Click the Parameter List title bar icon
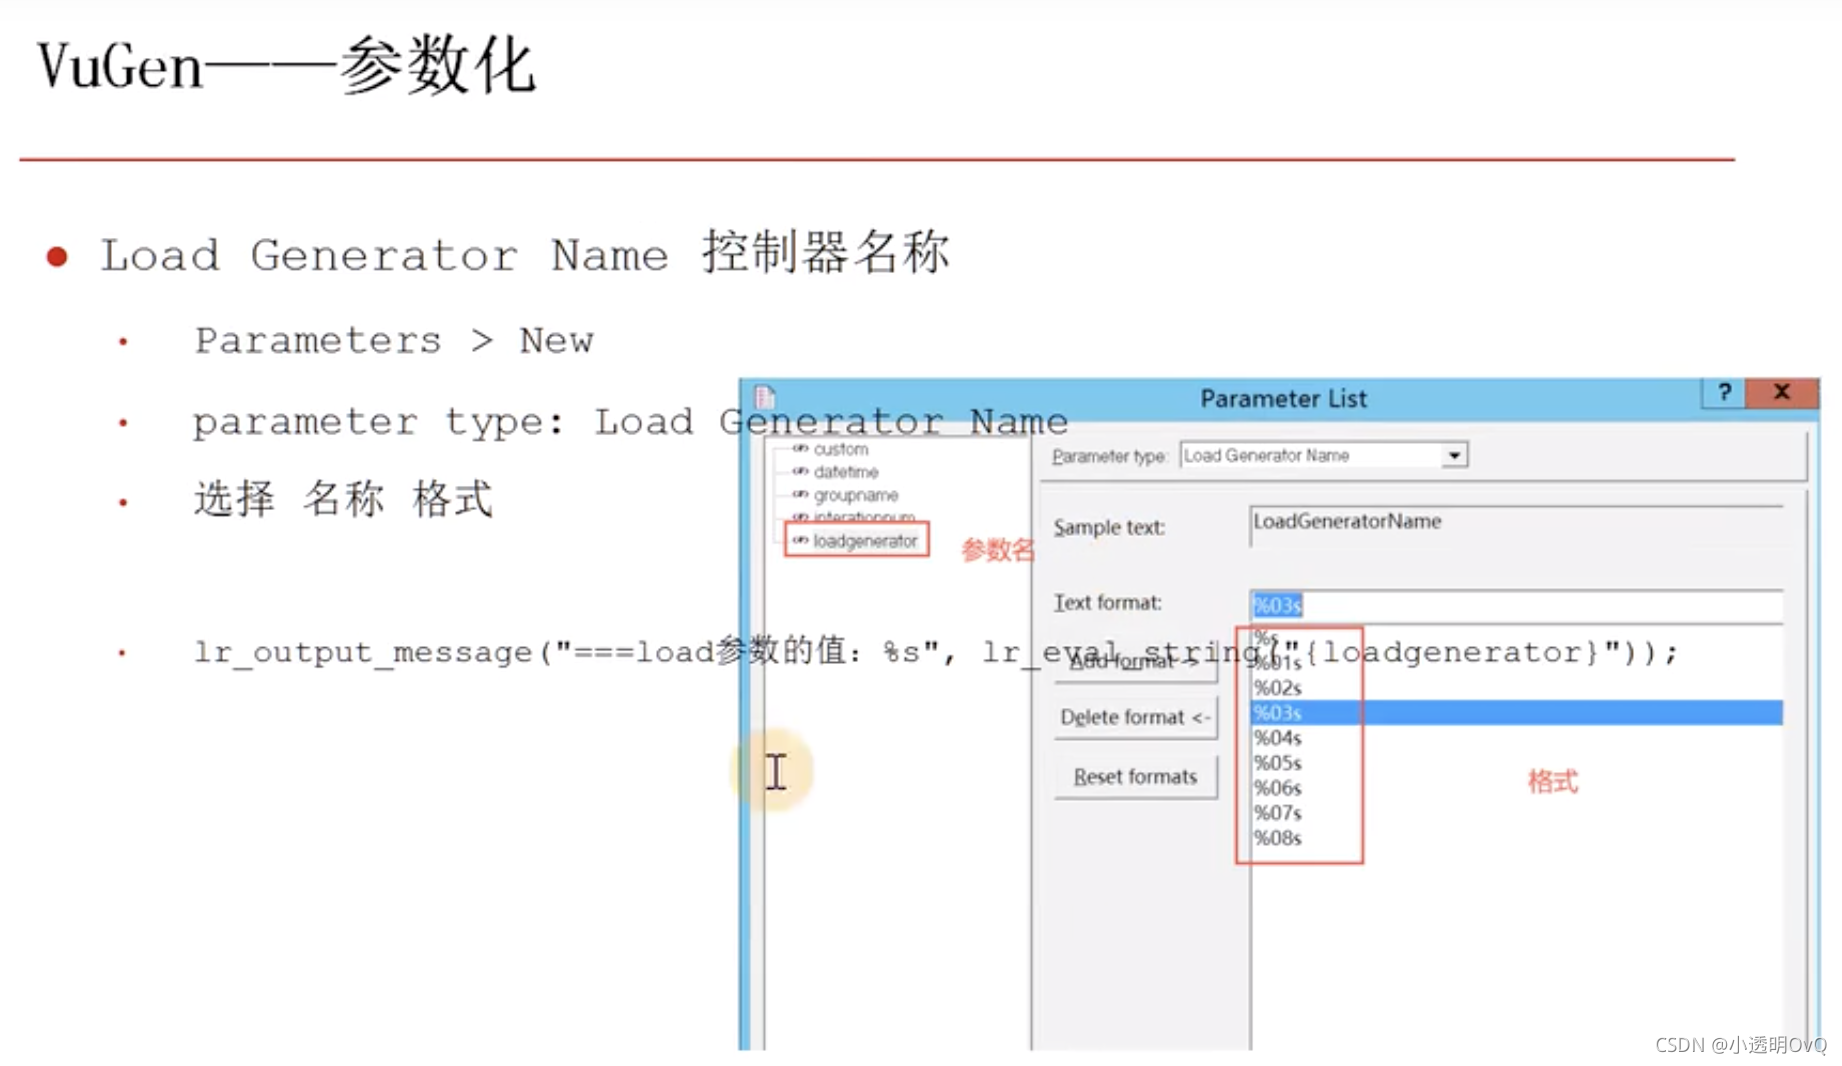The image size is (1842, 1066). pyautogui.click(x=765, y=397)
